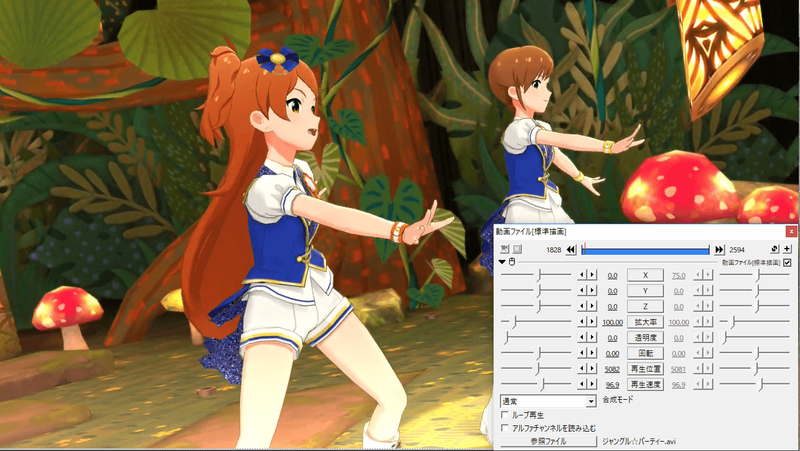
Task: Click the left 回転 slider
Action: pos(536,353)
